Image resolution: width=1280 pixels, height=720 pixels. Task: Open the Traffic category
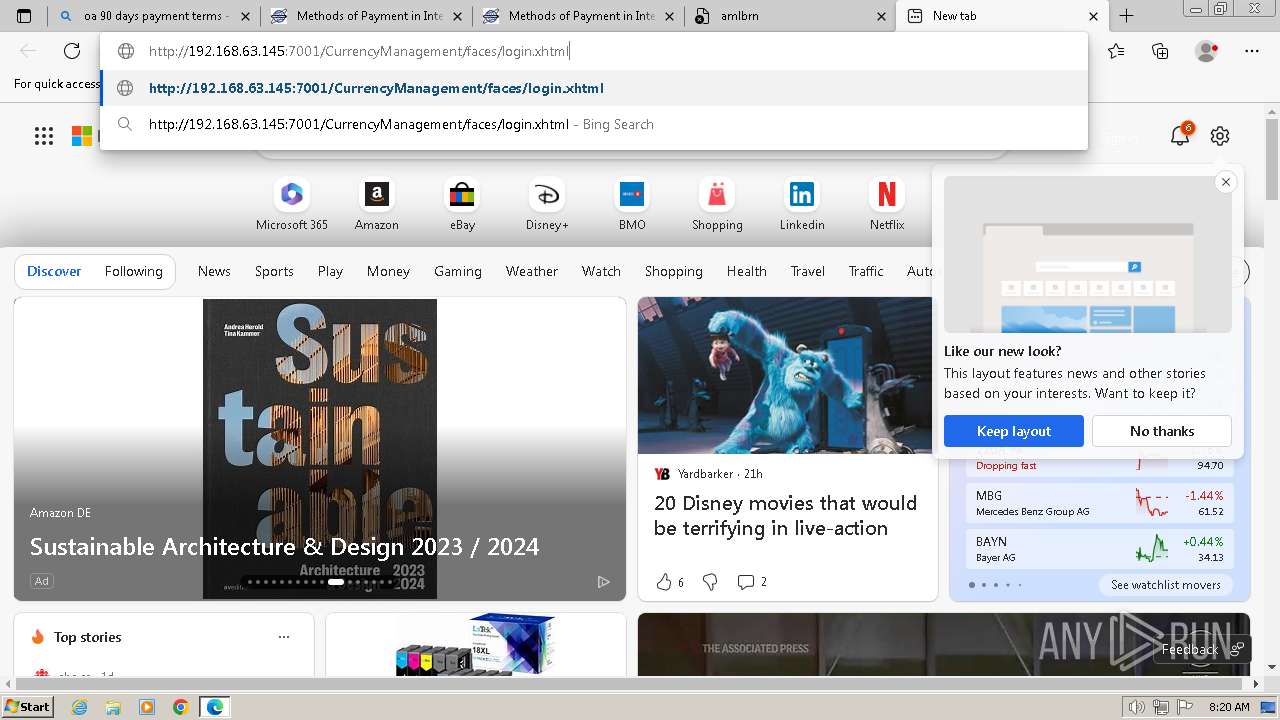coord(866,271)
